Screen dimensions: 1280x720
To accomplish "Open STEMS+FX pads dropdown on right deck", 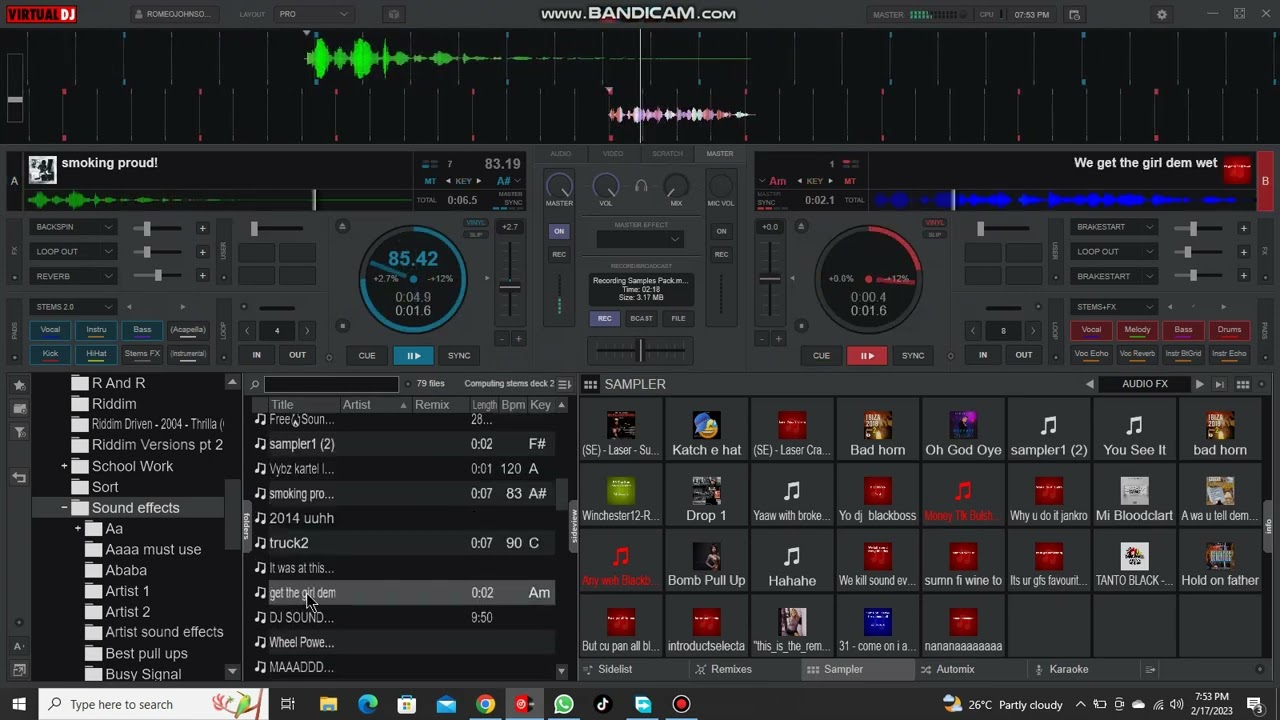I will (x=1114, y=307).
